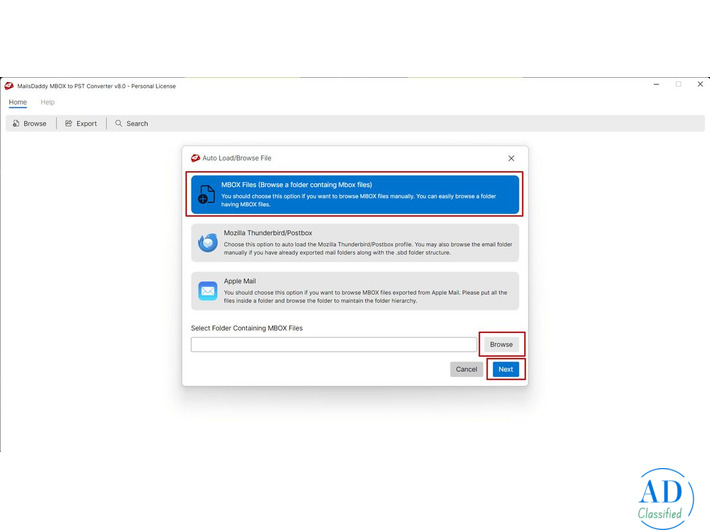Image resolution: width=710 pixels, height=530 pixels.
Task: Select the Apple Mail option title
Action: [x=240, y=281]
